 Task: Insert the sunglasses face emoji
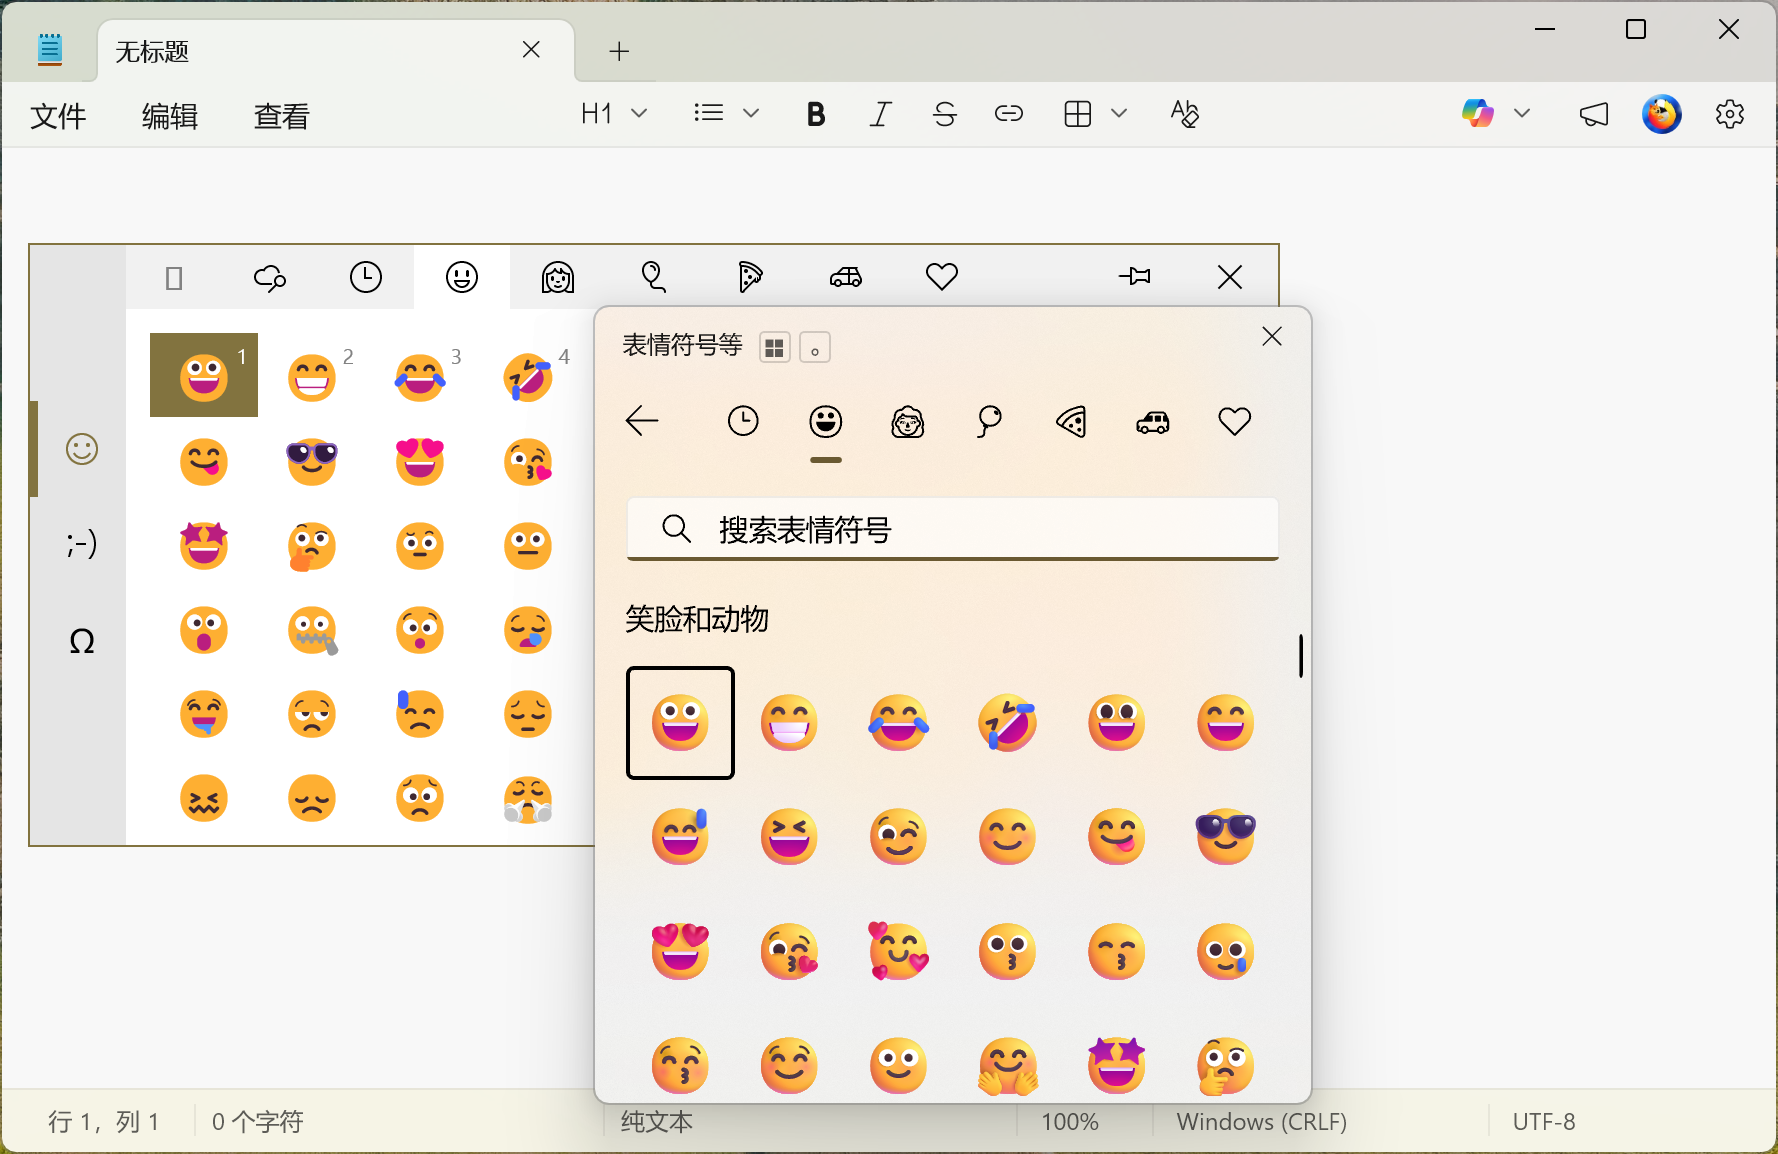pos(1225,836)
